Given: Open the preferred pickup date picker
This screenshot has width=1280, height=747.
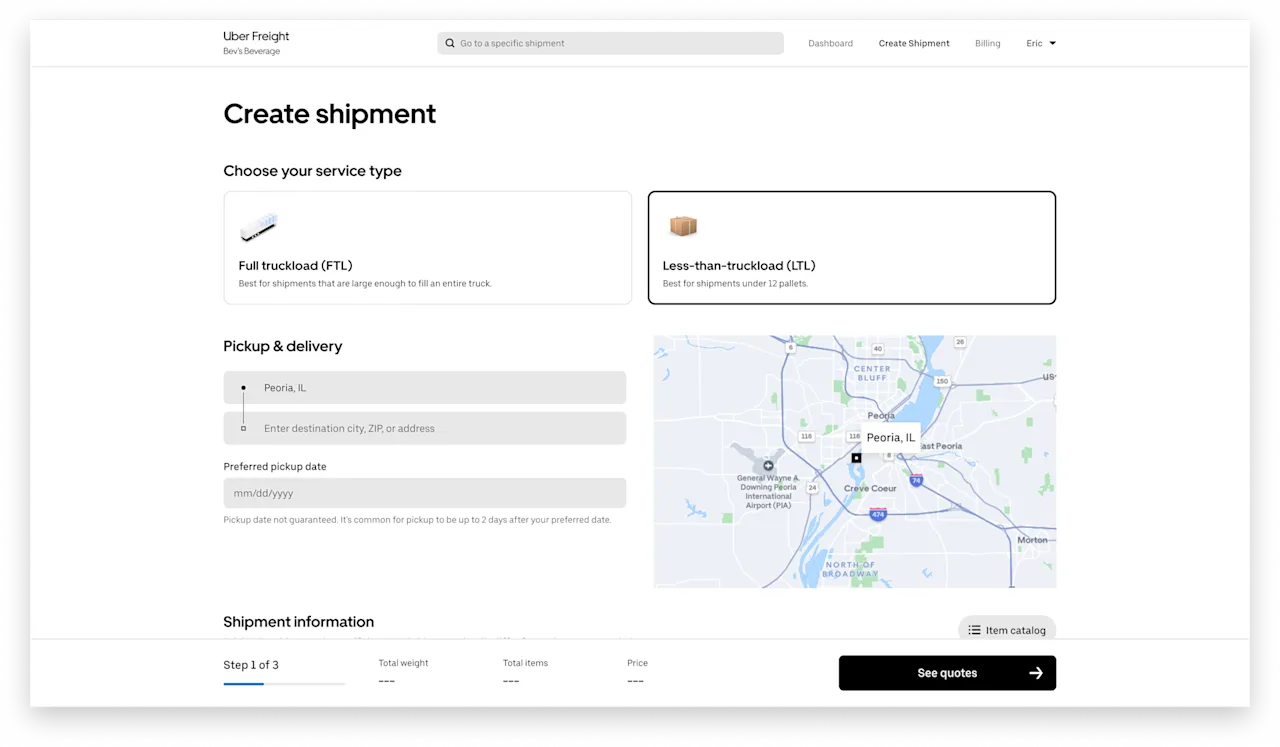Looking at the screenshot, I should click(424, 492).
